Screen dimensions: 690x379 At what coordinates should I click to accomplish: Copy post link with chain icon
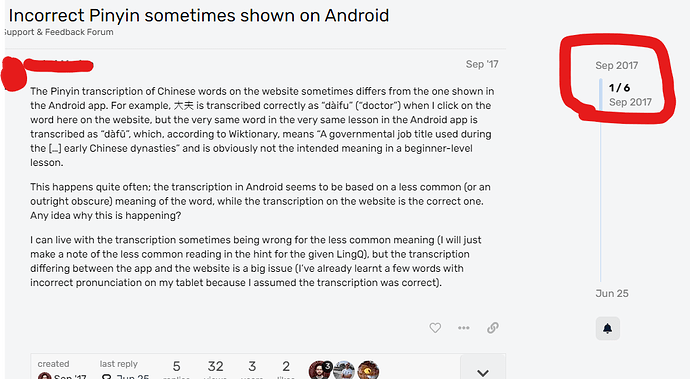(493, 328)
